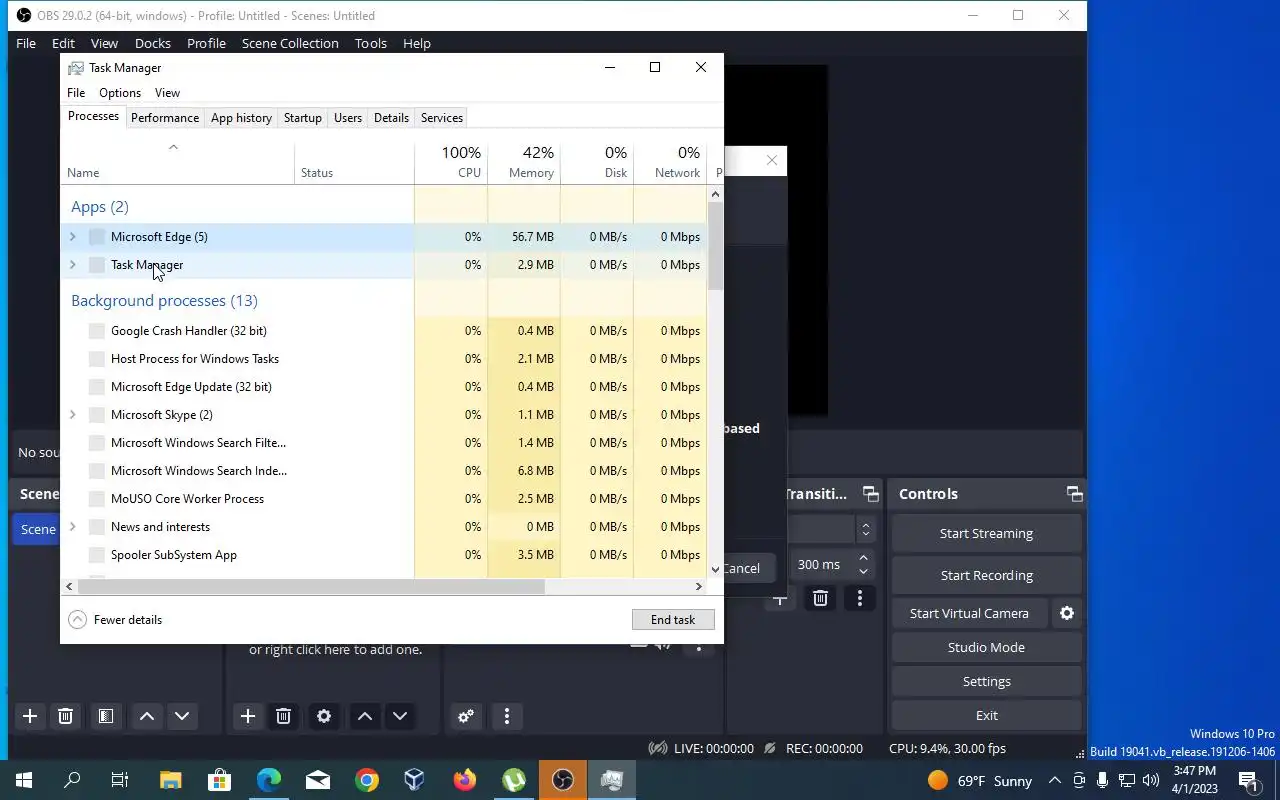
Task: Open Task Manager's Options menu
Action: 120,93
